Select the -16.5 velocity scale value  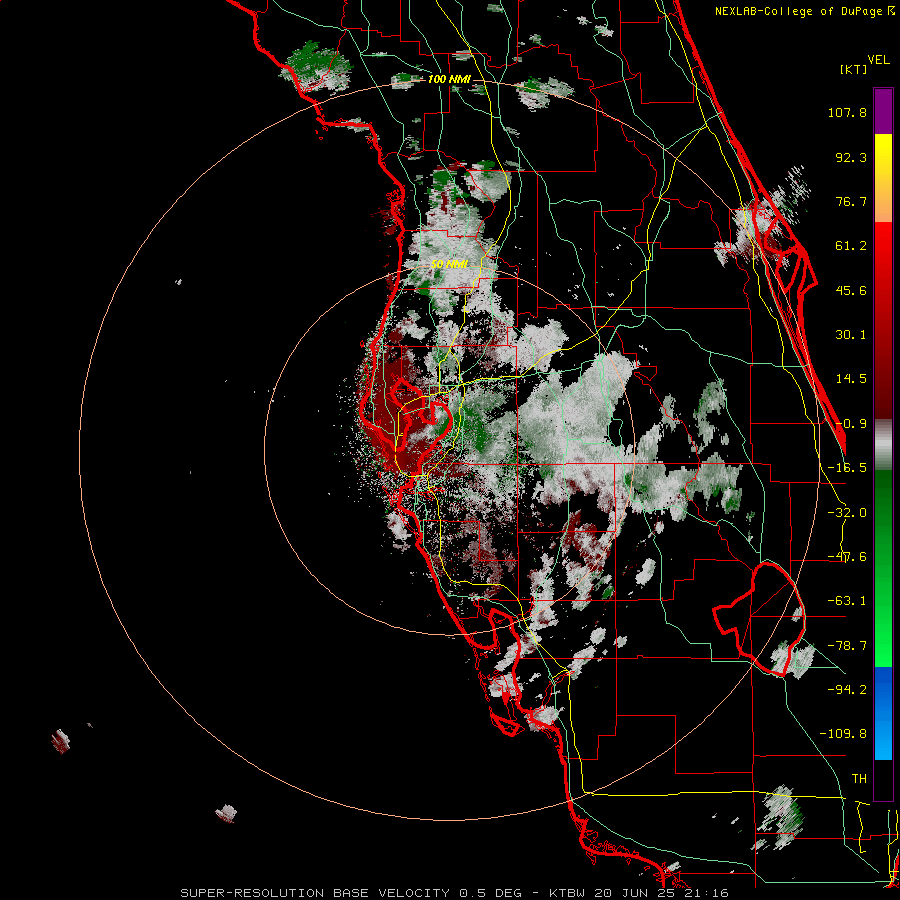tap(847, 468)
